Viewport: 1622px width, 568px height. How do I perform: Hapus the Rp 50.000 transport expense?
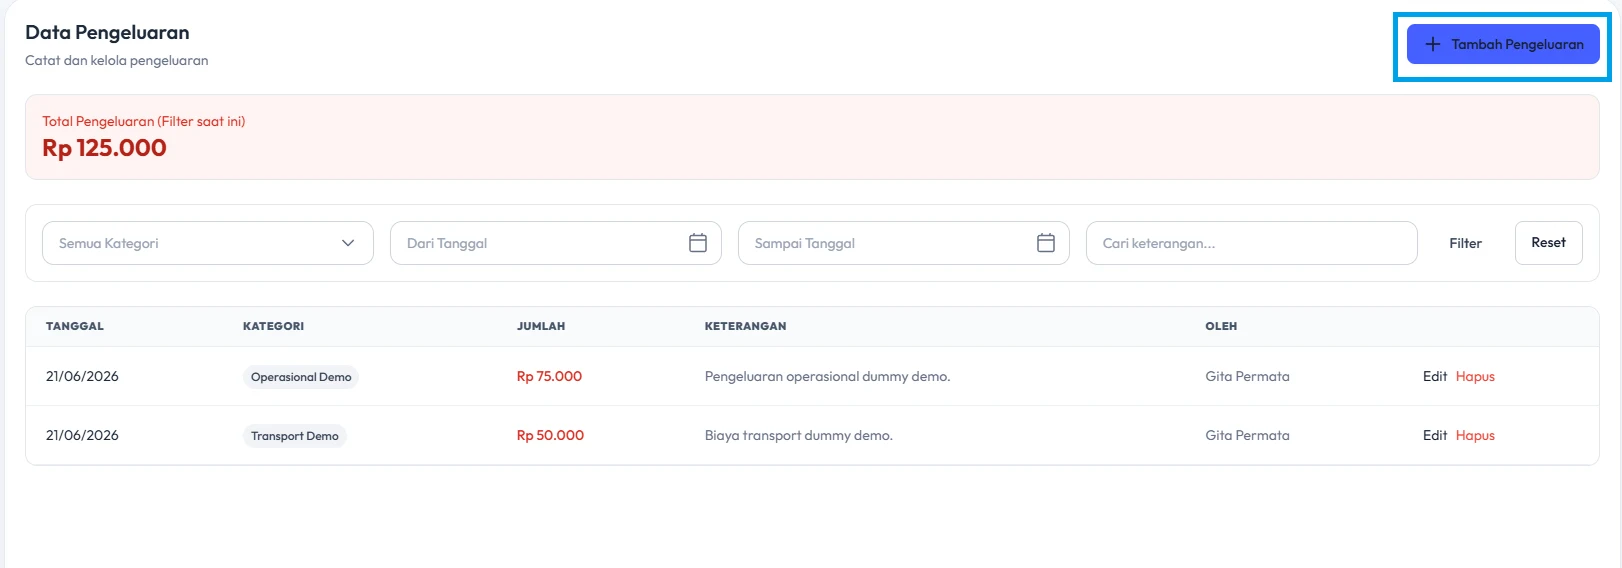click(x=1475, y=435)
